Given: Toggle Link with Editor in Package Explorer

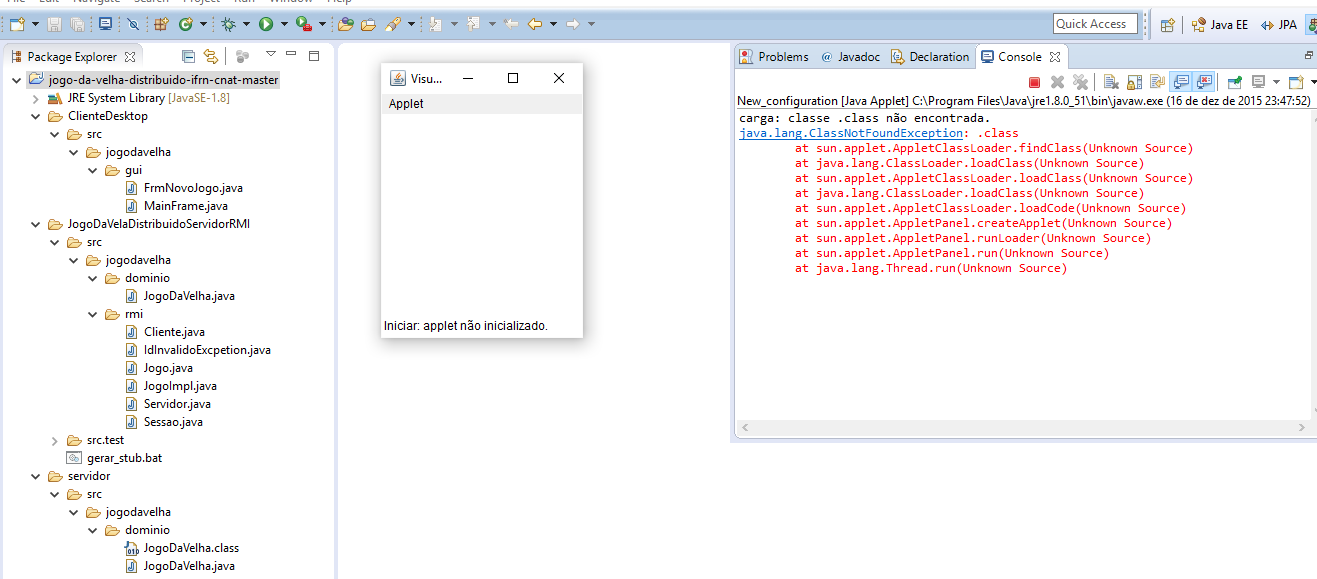Looking at the screenshot, I should tap(210, 57).
